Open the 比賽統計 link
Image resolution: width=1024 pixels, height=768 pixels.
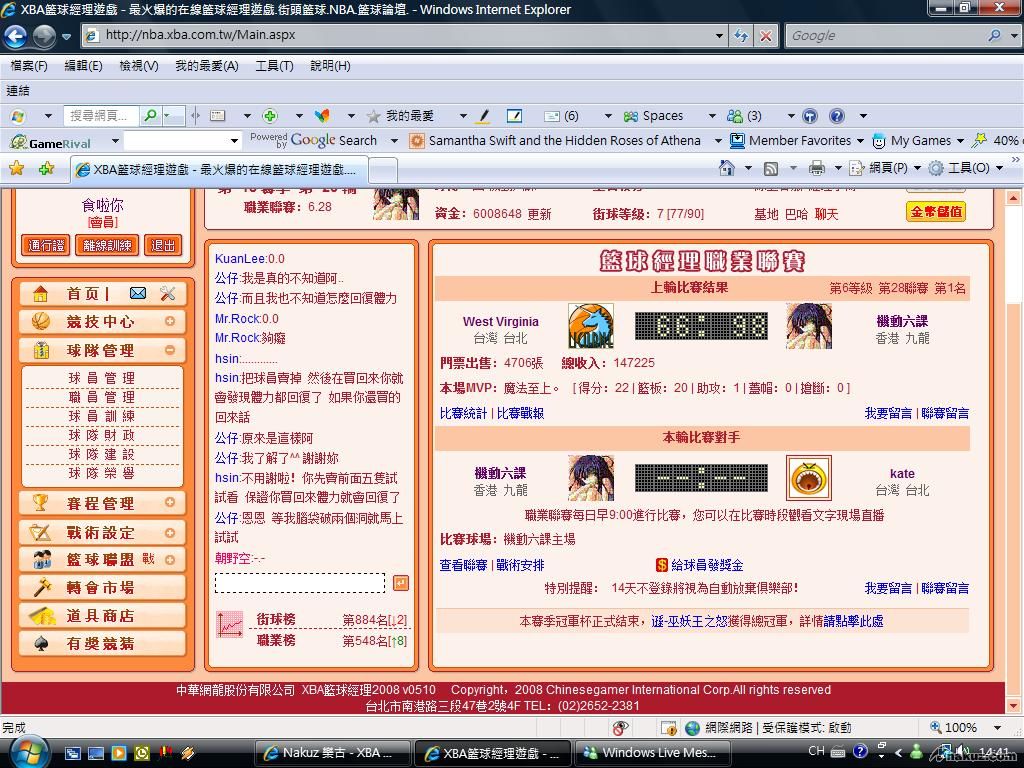point(463,413)
